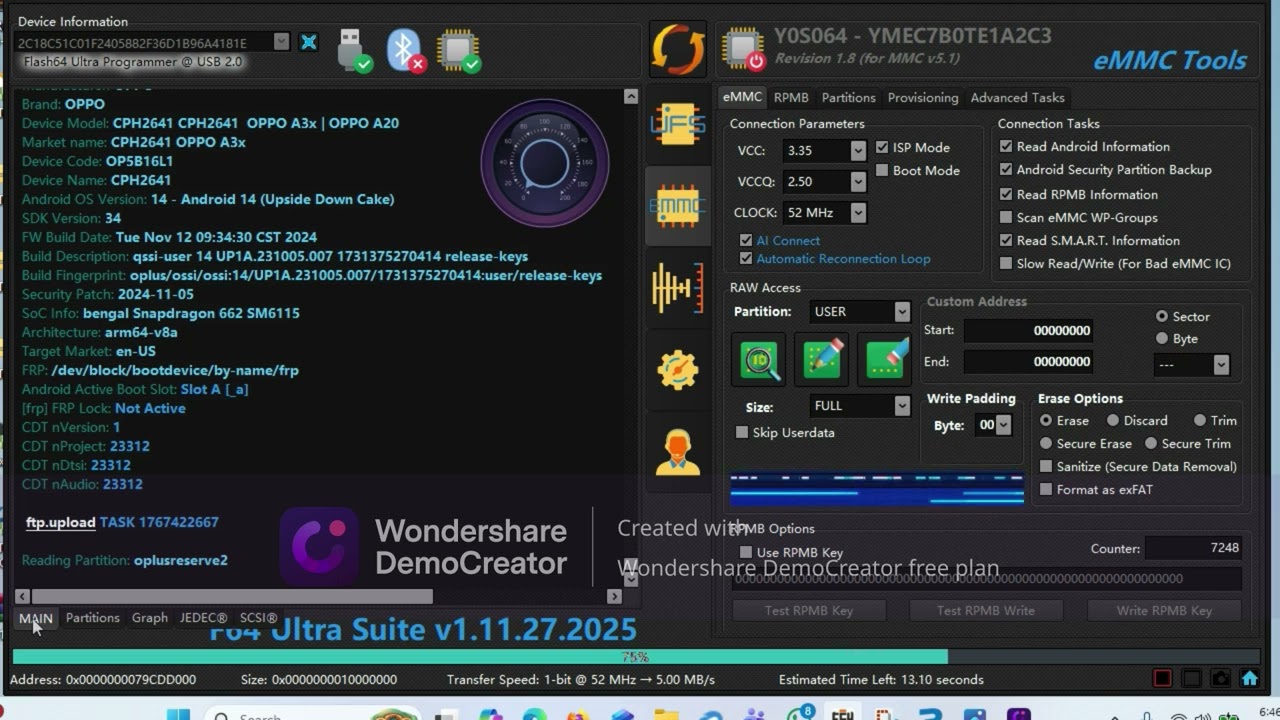Click the camera screenshot icon in status bar
Viewport: 1280px width, 720px height.
pos(1220,678)
